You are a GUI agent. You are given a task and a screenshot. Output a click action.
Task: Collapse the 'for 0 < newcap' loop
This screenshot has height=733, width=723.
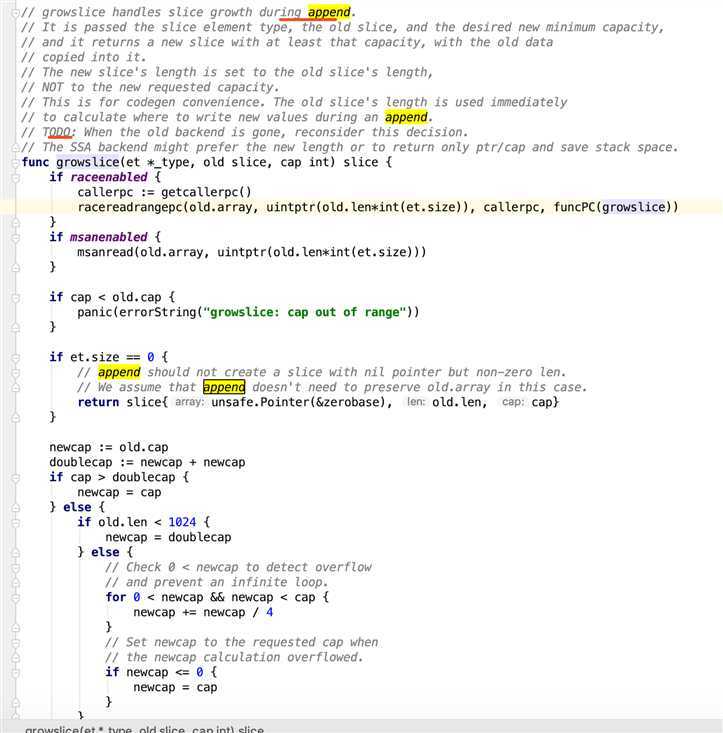pyautogui.click(x=15, y=598)
